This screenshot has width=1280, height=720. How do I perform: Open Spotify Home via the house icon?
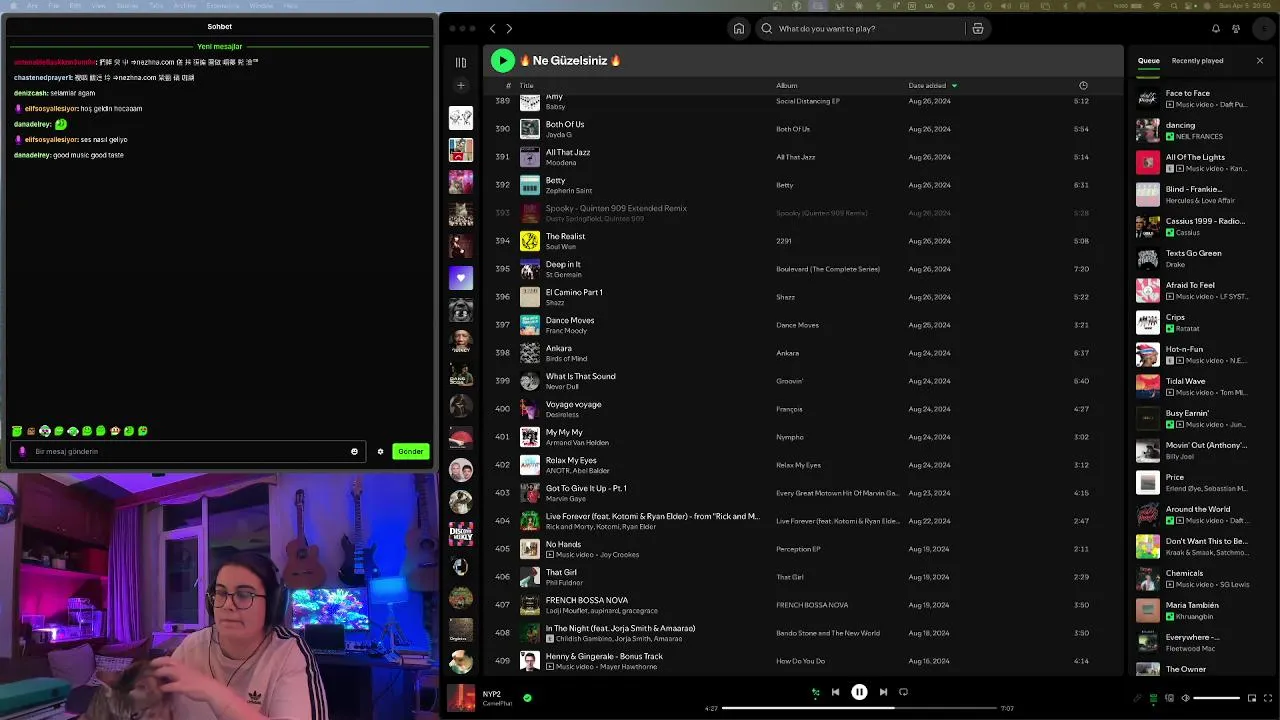tap(739, 28)
